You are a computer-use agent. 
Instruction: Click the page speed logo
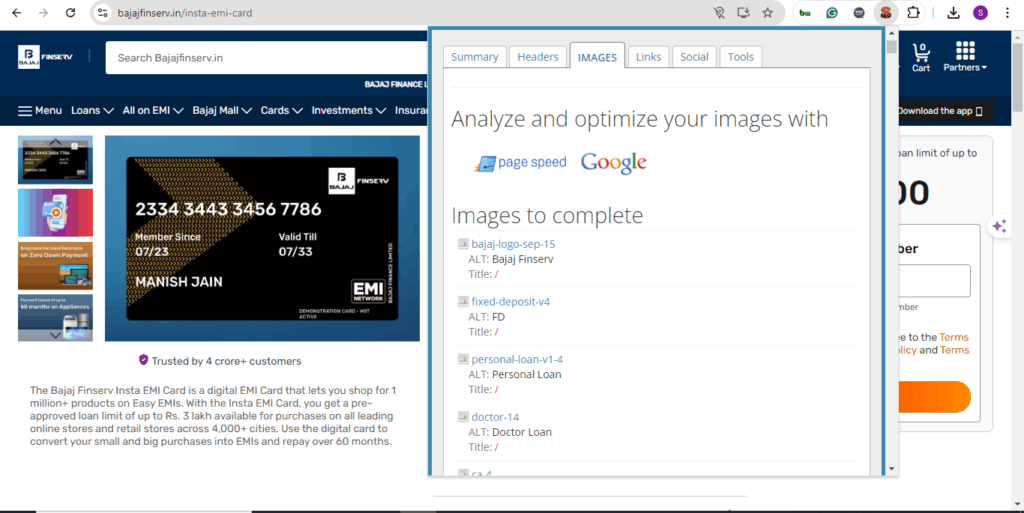tap(520, 163)
